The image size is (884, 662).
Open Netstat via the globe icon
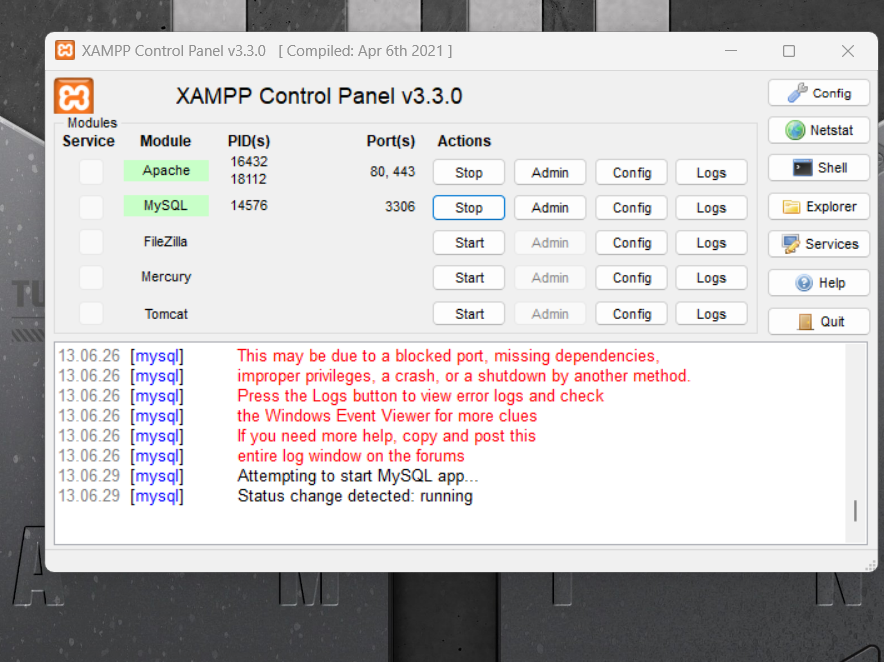pyautogui.click(x=795, y=130)
